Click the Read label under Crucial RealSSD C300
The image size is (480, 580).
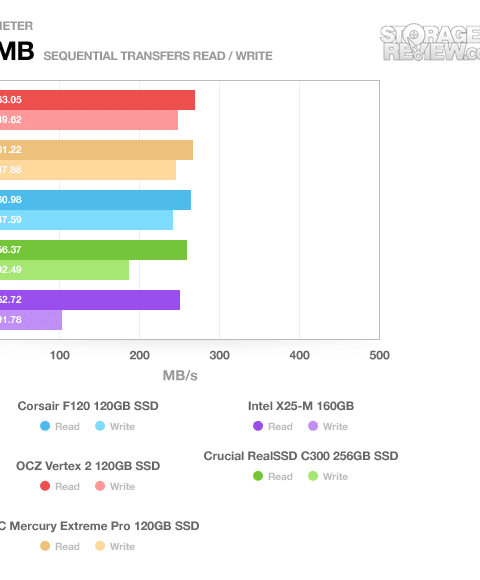click(280, 476)
